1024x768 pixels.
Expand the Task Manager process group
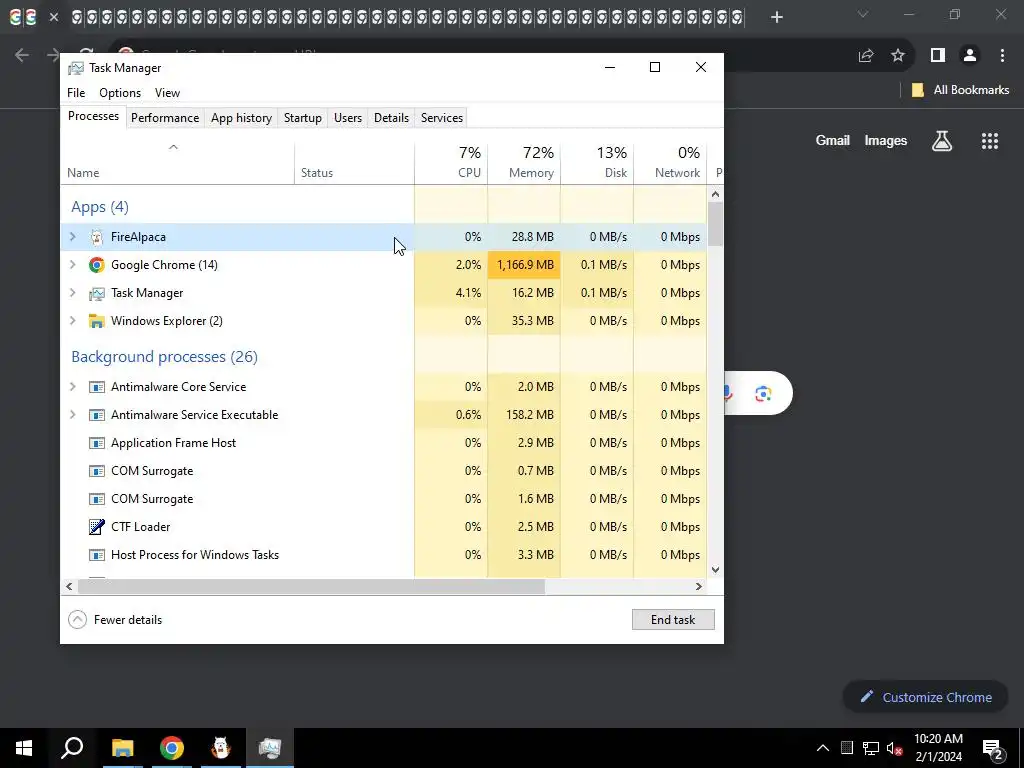73,293
